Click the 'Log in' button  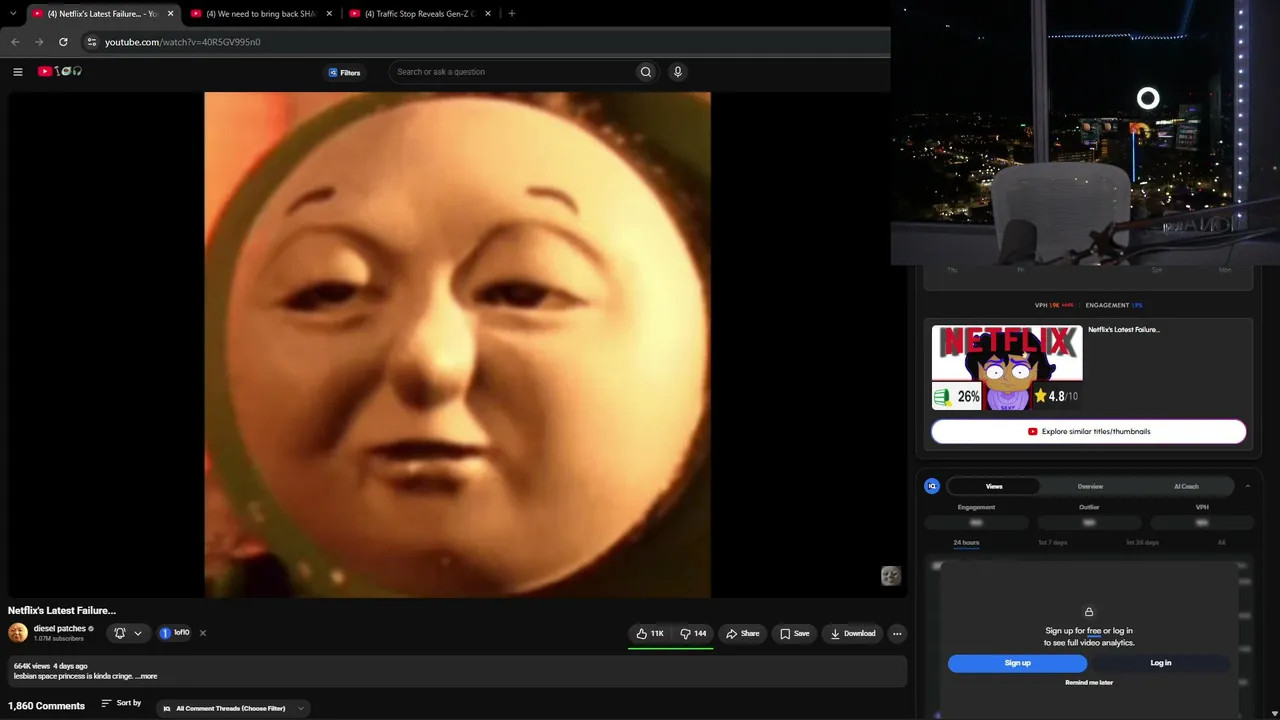(x=1161, y=663)
